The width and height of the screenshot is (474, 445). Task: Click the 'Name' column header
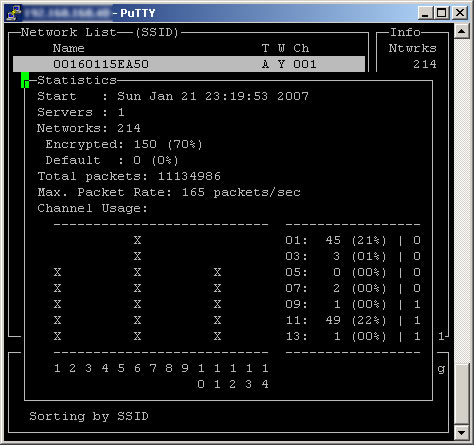tap(68, 48)
